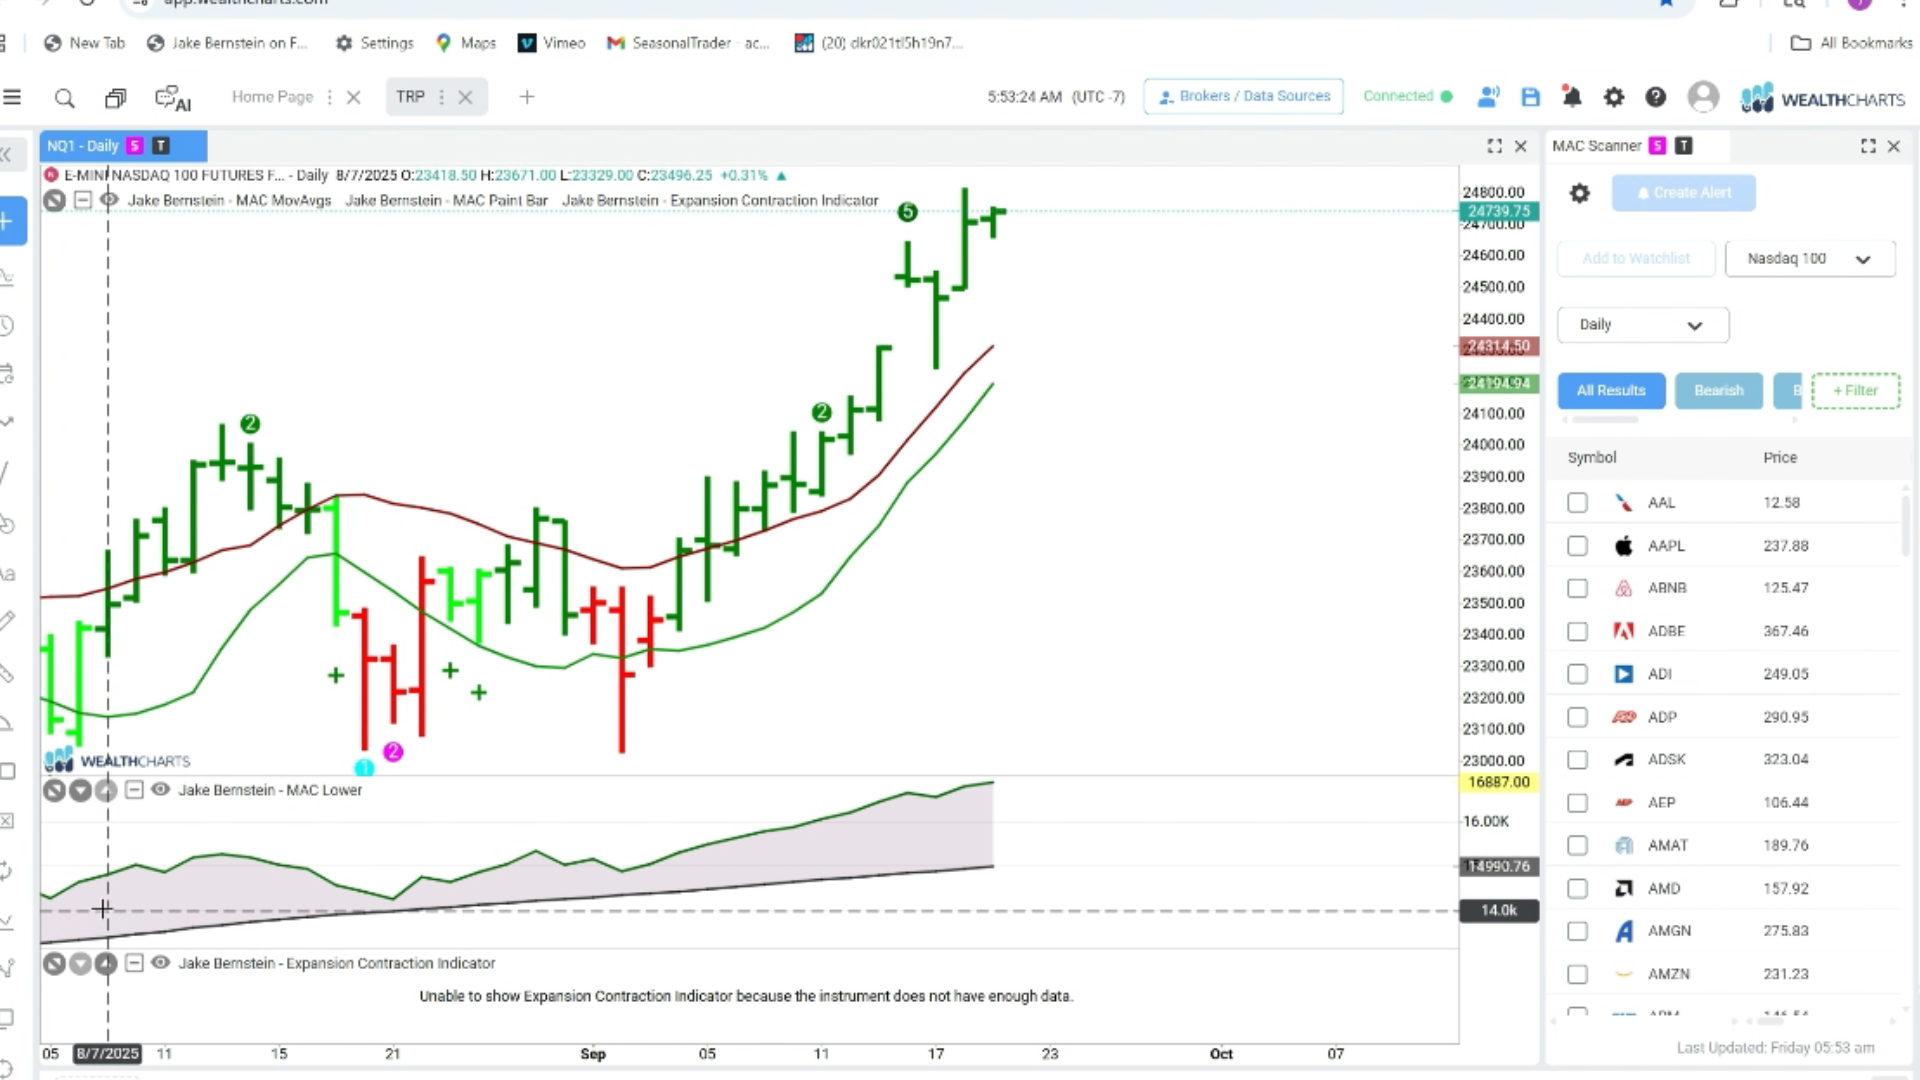This screenshot has height=1080, width=1920.
Task: Click the Symbol column header
Action: (x=1592, y=458)
